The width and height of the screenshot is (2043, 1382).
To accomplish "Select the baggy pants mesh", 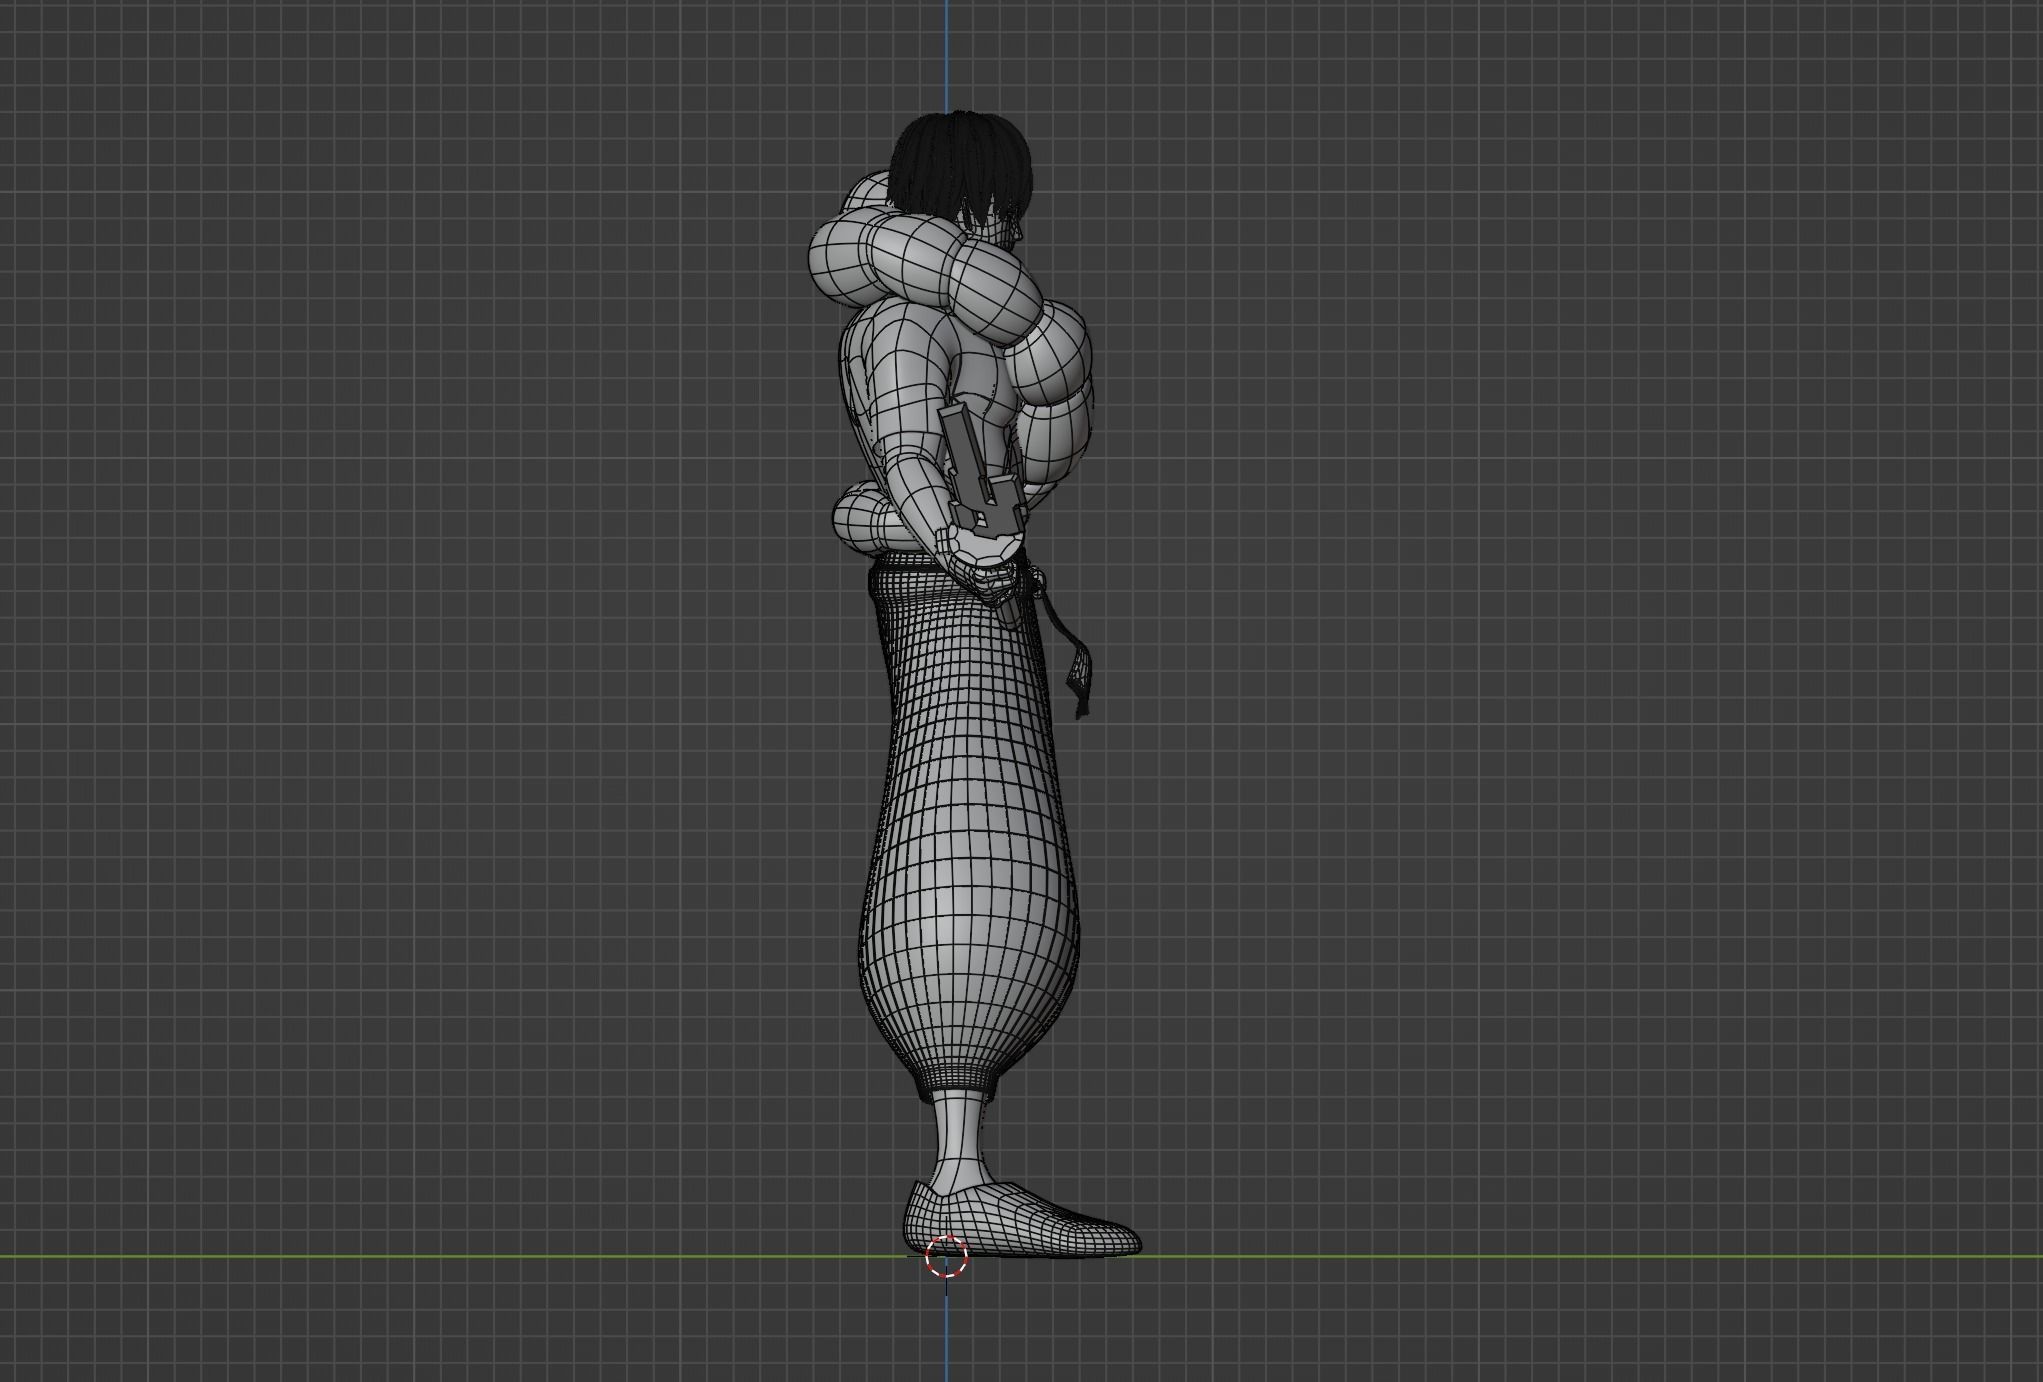I will point(968,830).
